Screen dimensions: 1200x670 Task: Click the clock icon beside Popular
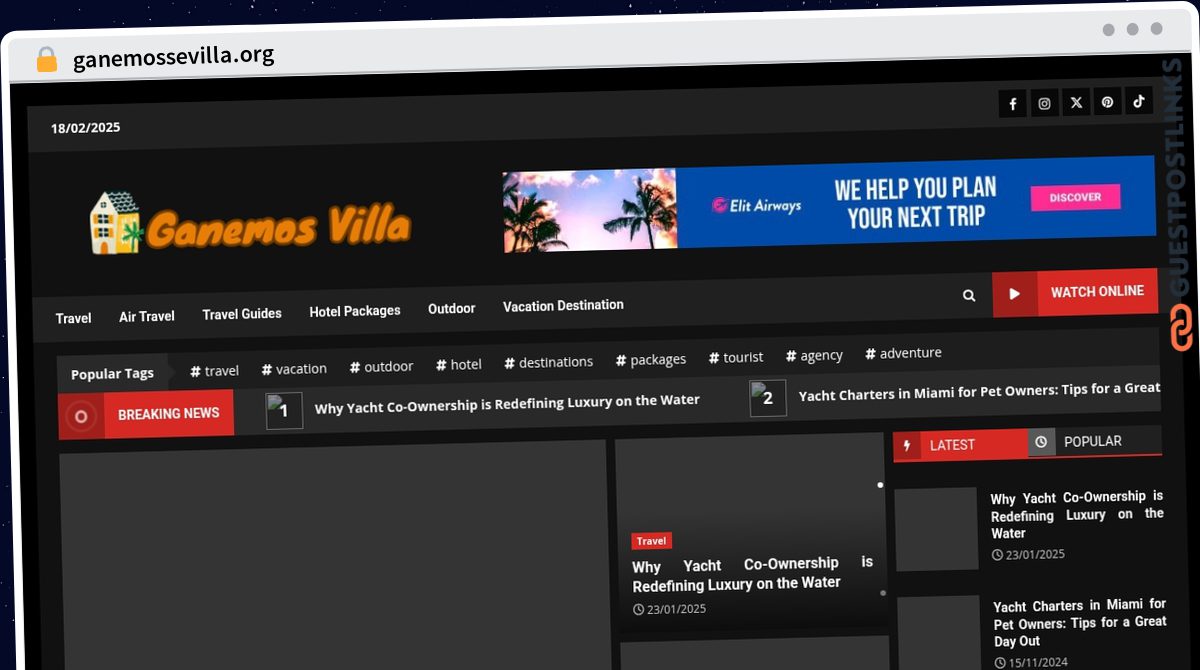(1041, 442)
